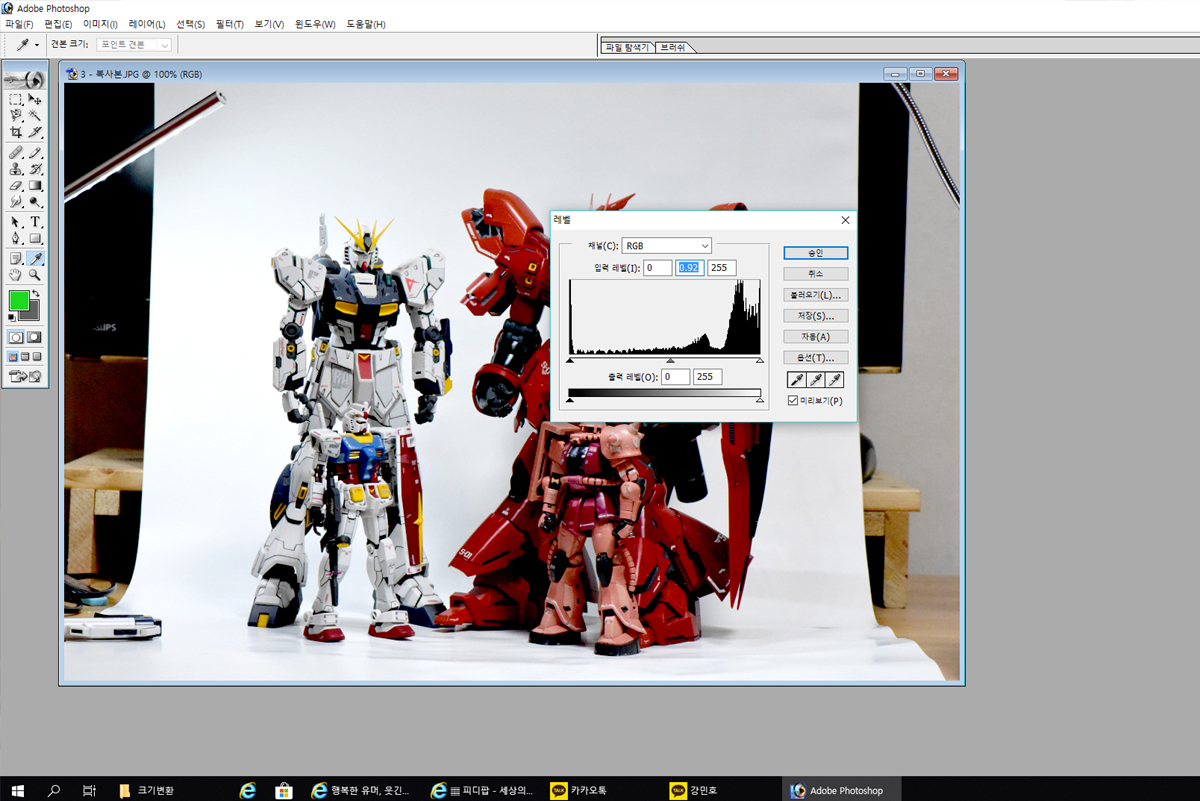Click the set white point eyedropper
The height and width of the screenshot is (801, 1200).
click(x=834, y=379)
